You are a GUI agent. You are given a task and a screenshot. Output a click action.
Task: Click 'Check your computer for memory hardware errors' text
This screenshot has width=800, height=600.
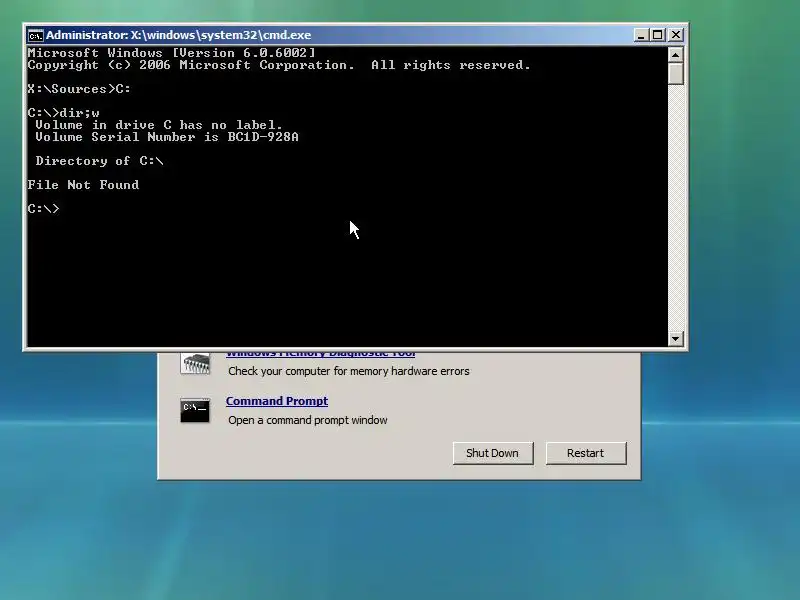pos(348,371)
